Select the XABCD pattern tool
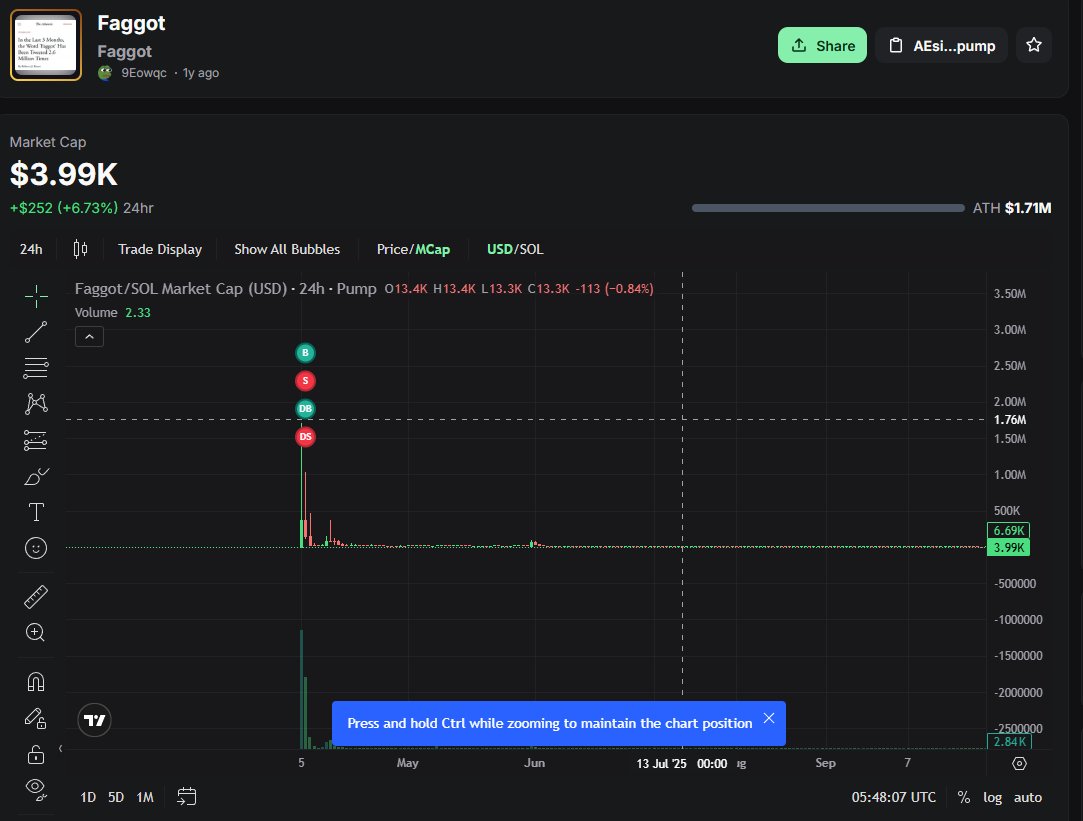The width and height of the screenshot is (1083, 821). click(x=36, y=404)
